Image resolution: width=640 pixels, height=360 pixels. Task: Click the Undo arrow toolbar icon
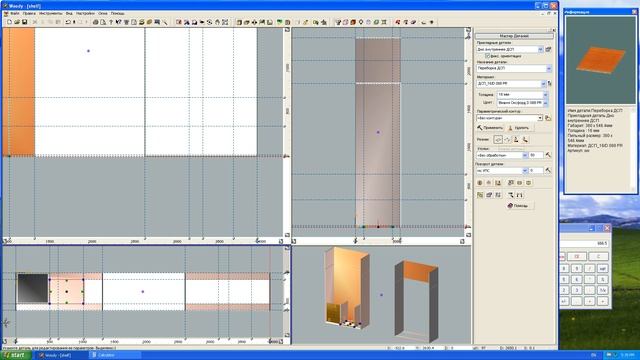68,22
